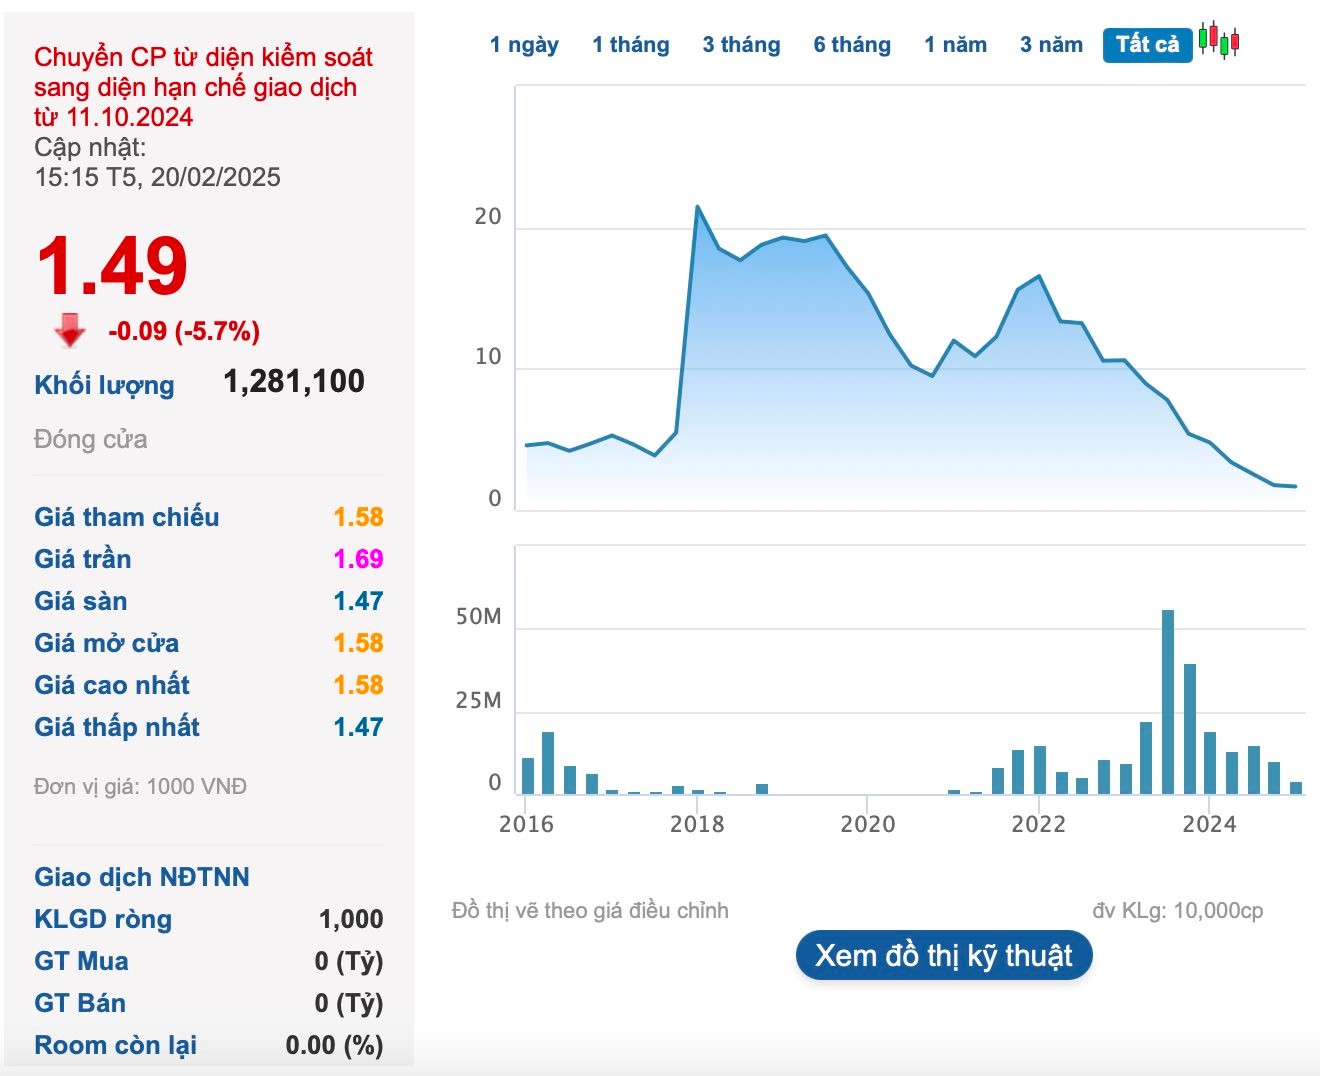1320x1076 pixels.
Task: Click the 'Đơn vị giá: 1000 VNĐ' note
Action: [140, 787]
